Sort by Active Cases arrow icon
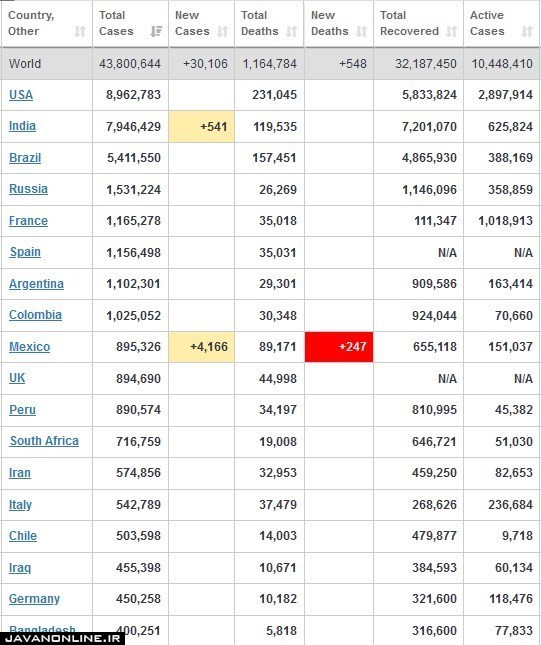 tap(527, 32)
